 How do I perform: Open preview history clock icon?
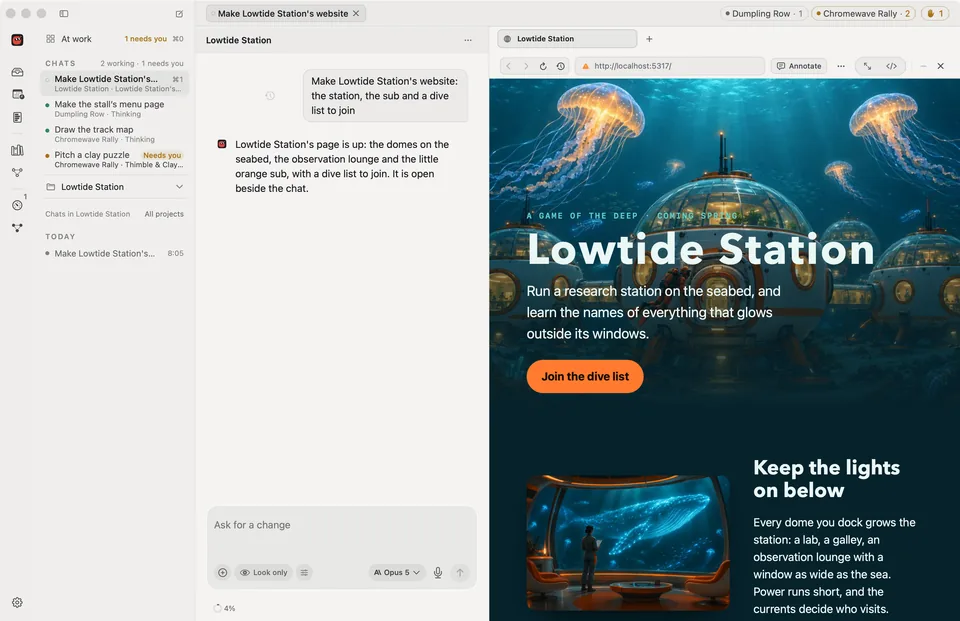[x=561, y=66]
